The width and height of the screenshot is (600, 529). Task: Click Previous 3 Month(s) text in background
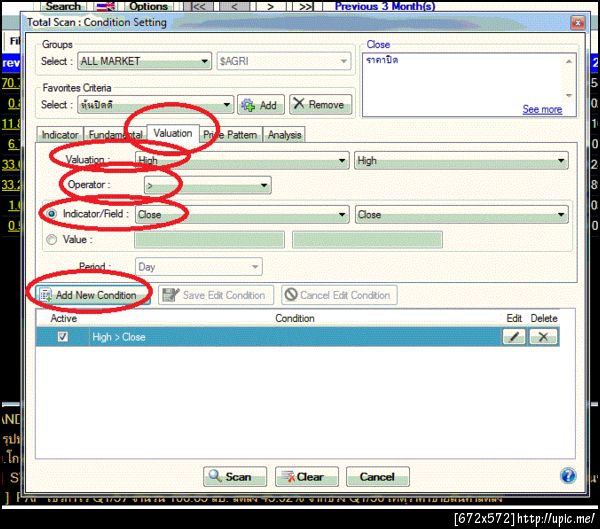pyautogui.click(x=385, y=6)
